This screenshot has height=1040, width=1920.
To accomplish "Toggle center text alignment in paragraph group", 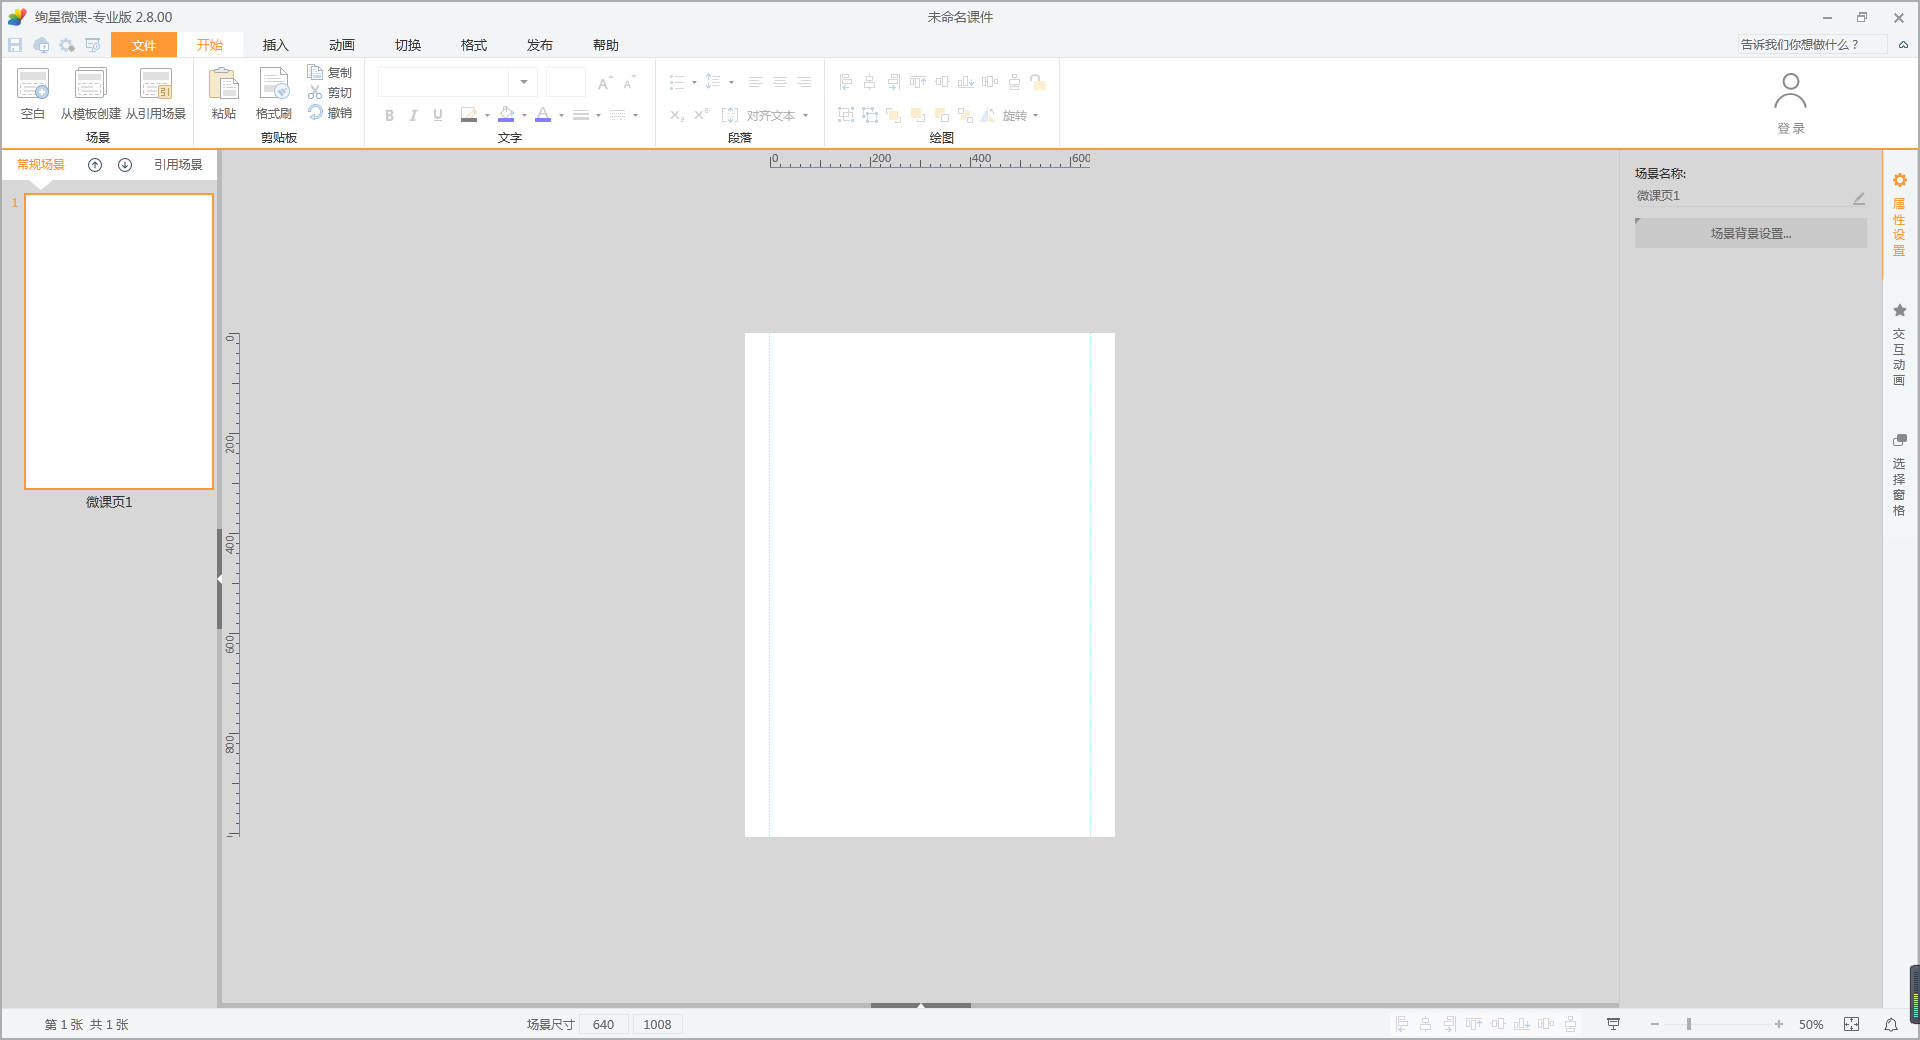I will click(x=780, y=82).
